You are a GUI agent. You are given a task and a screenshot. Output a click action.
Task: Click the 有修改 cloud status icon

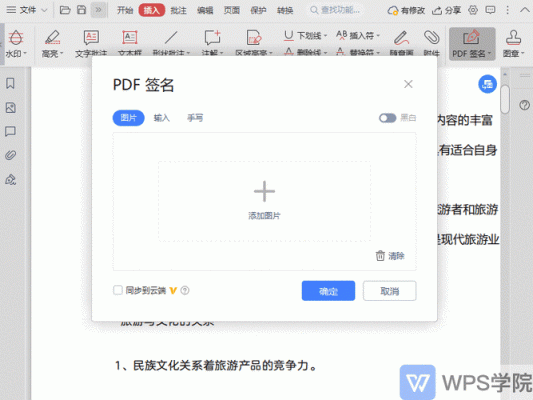393,11
